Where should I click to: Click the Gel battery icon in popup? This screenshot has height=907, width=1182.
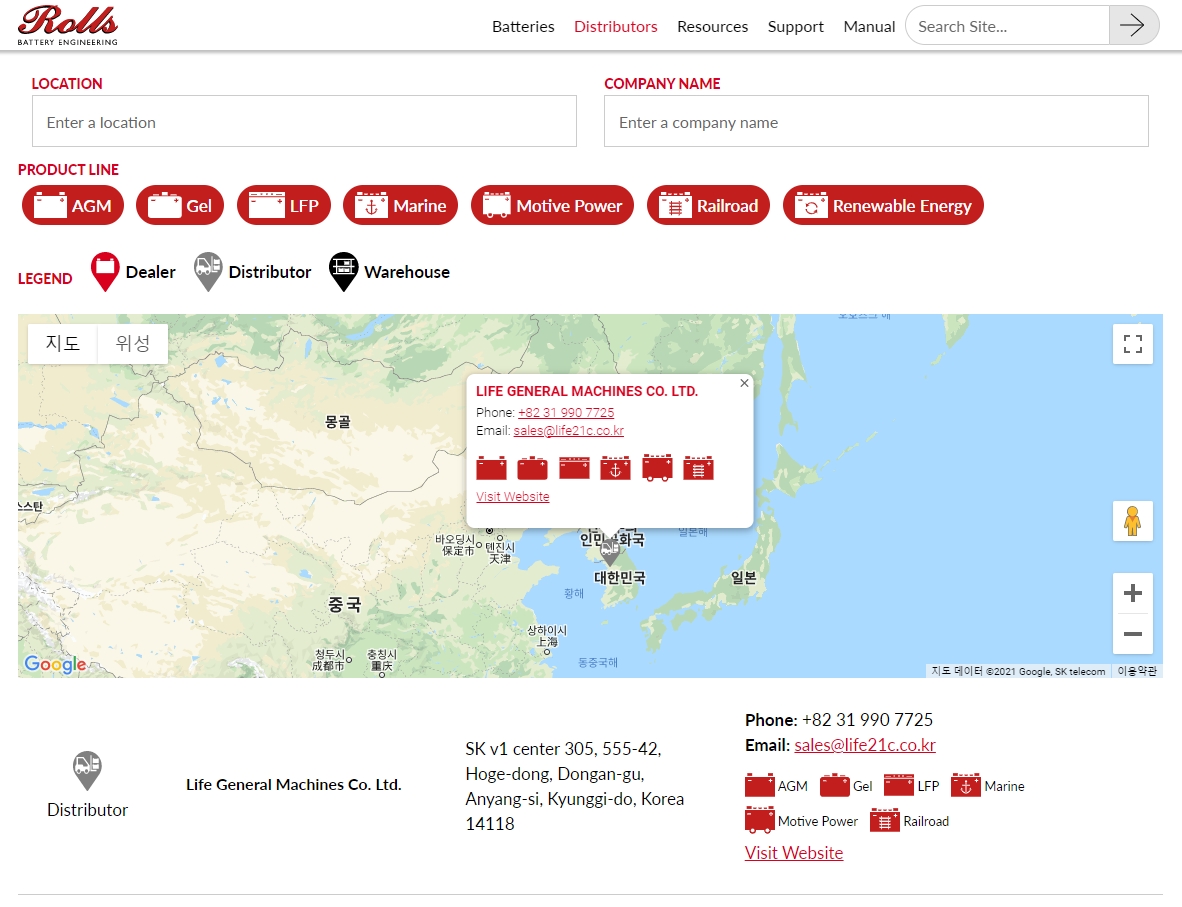(532, 467)
